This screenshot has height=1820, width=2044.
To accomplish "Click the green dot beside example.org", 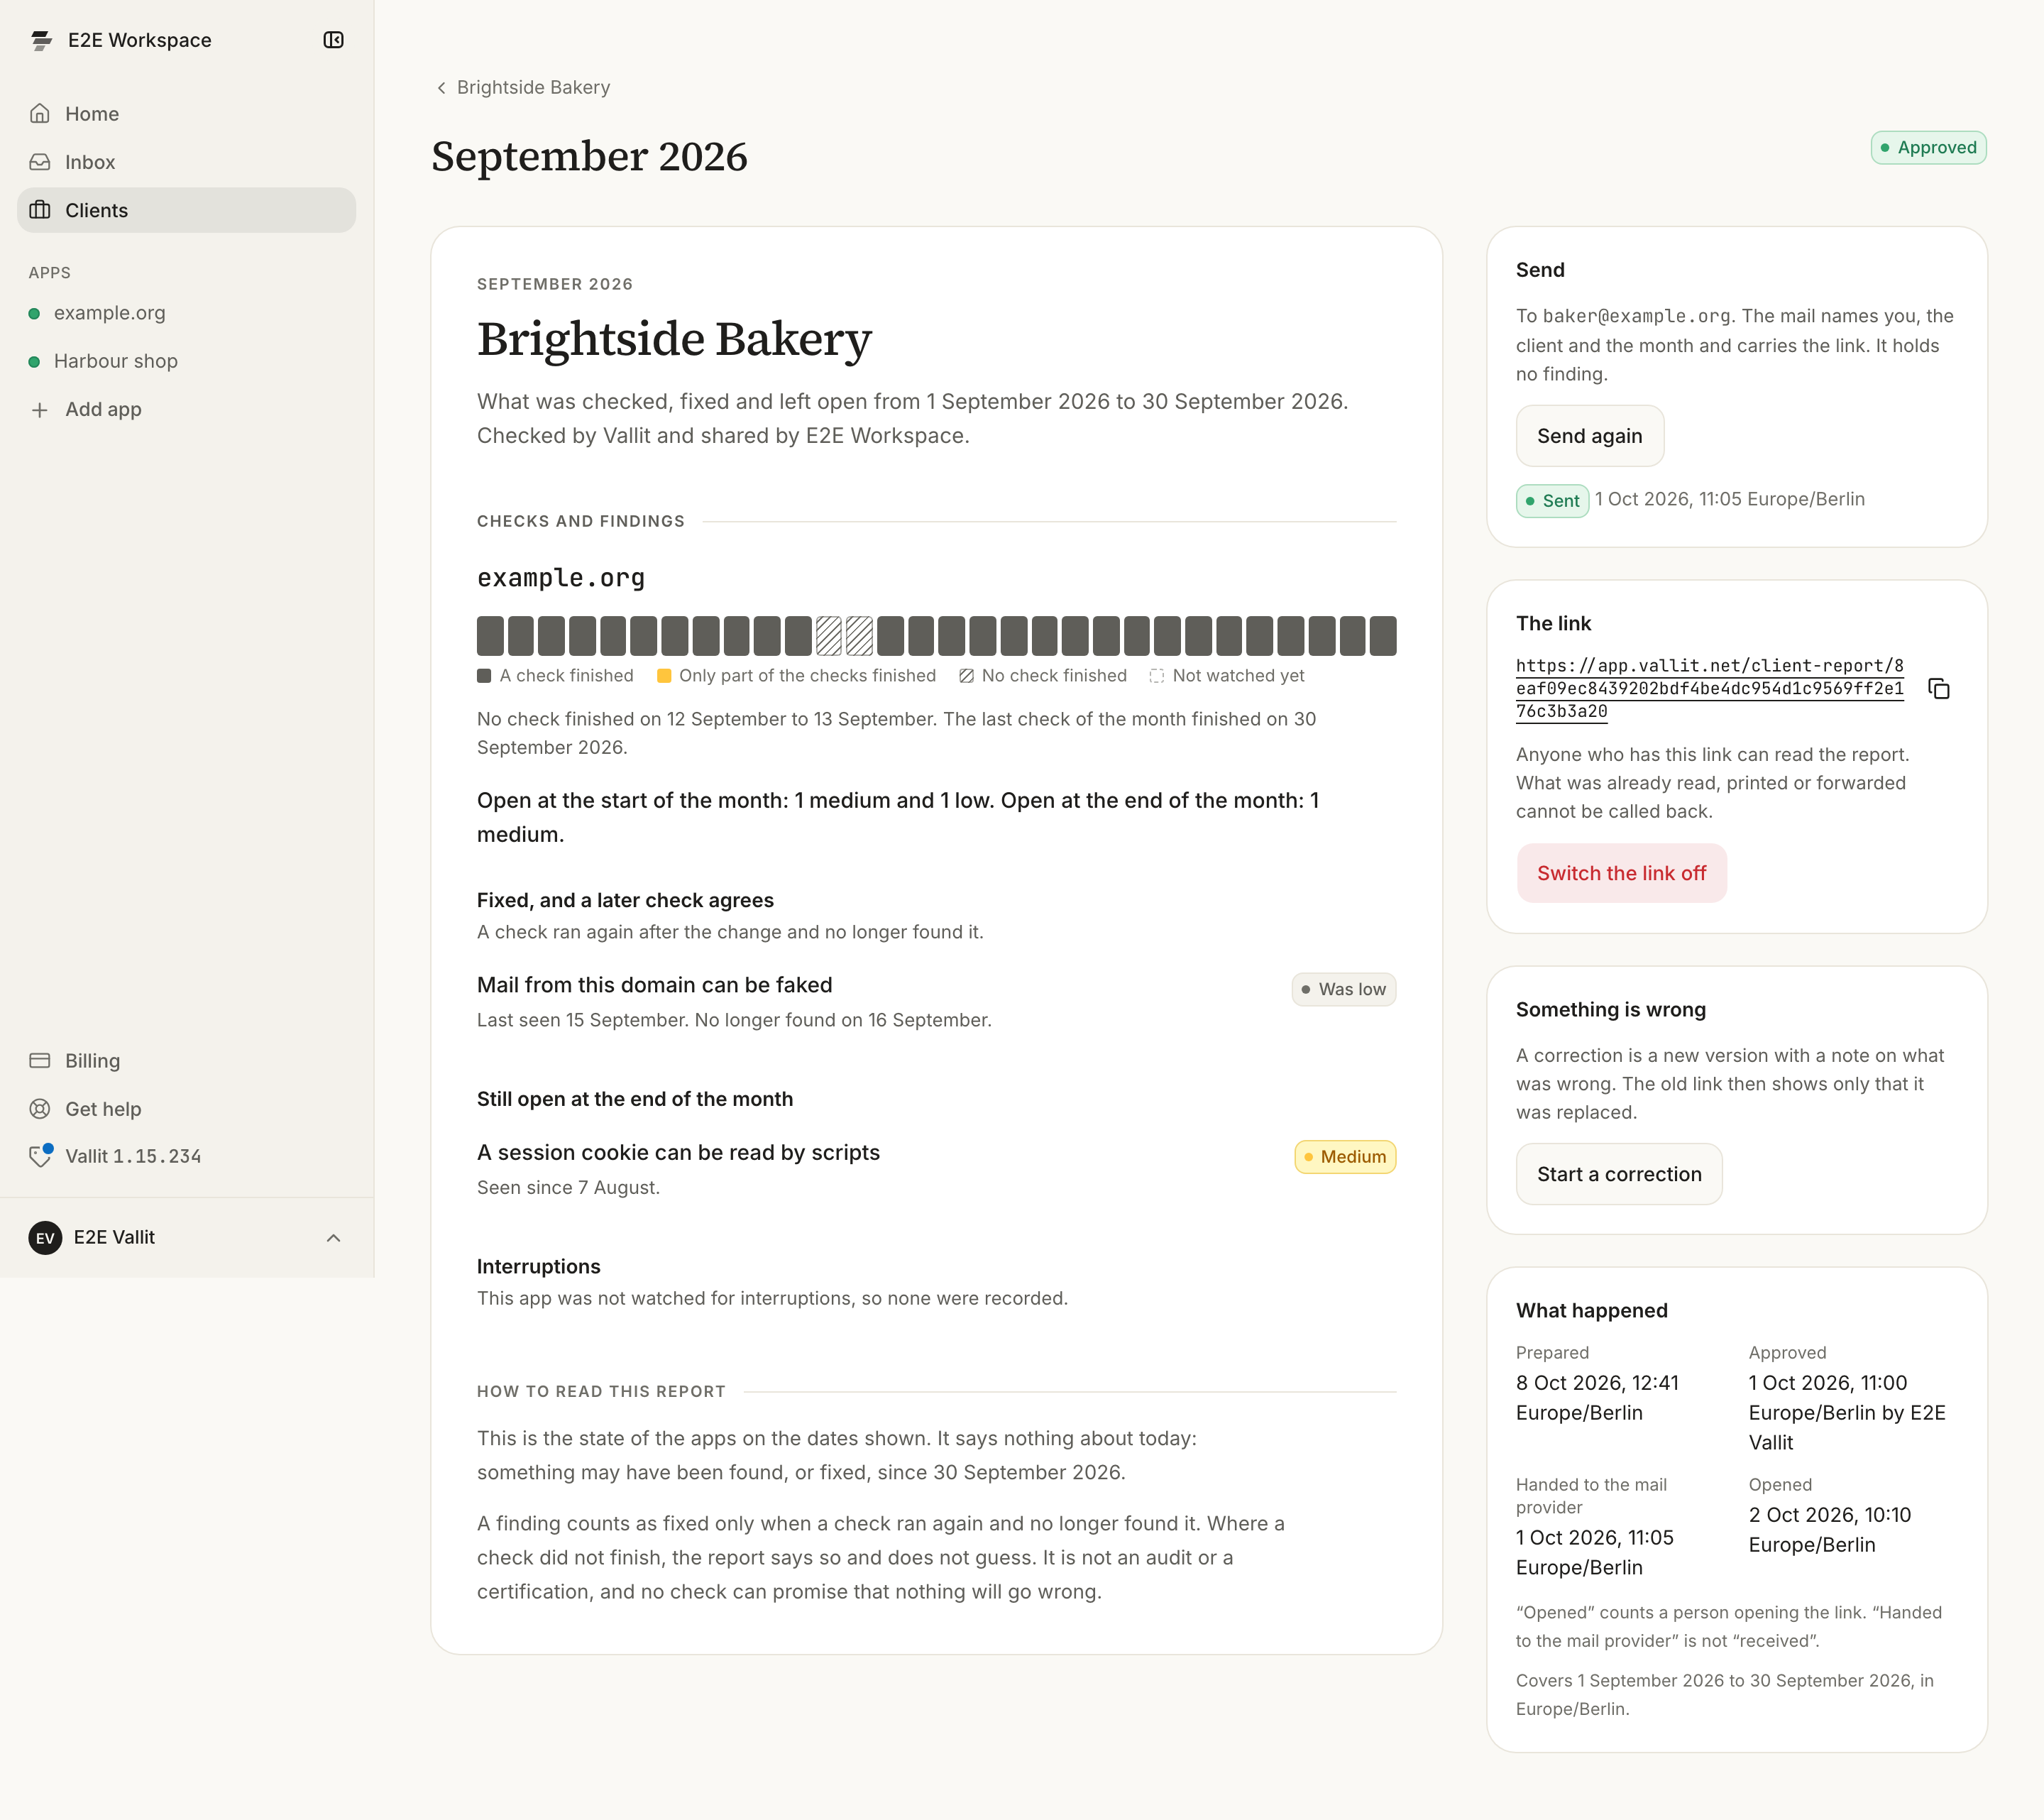I will pyautogui.click(x=34, y=314).
